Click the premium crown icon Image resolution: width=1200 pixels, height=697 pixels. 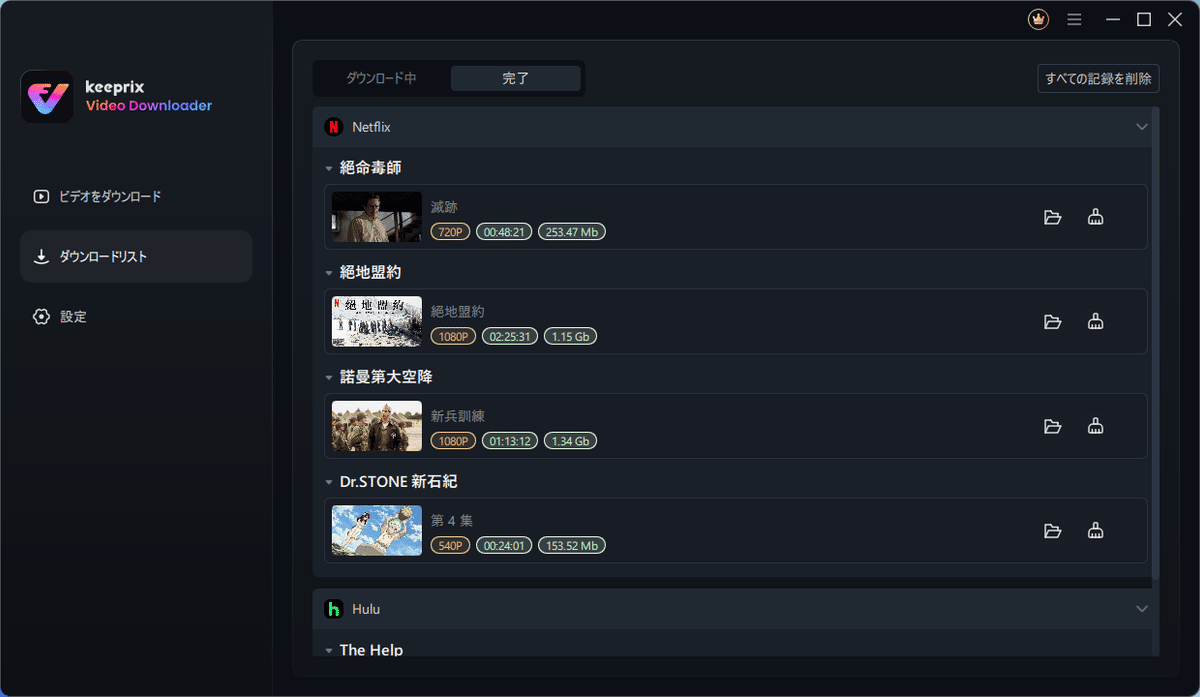tap(1039, 19)
